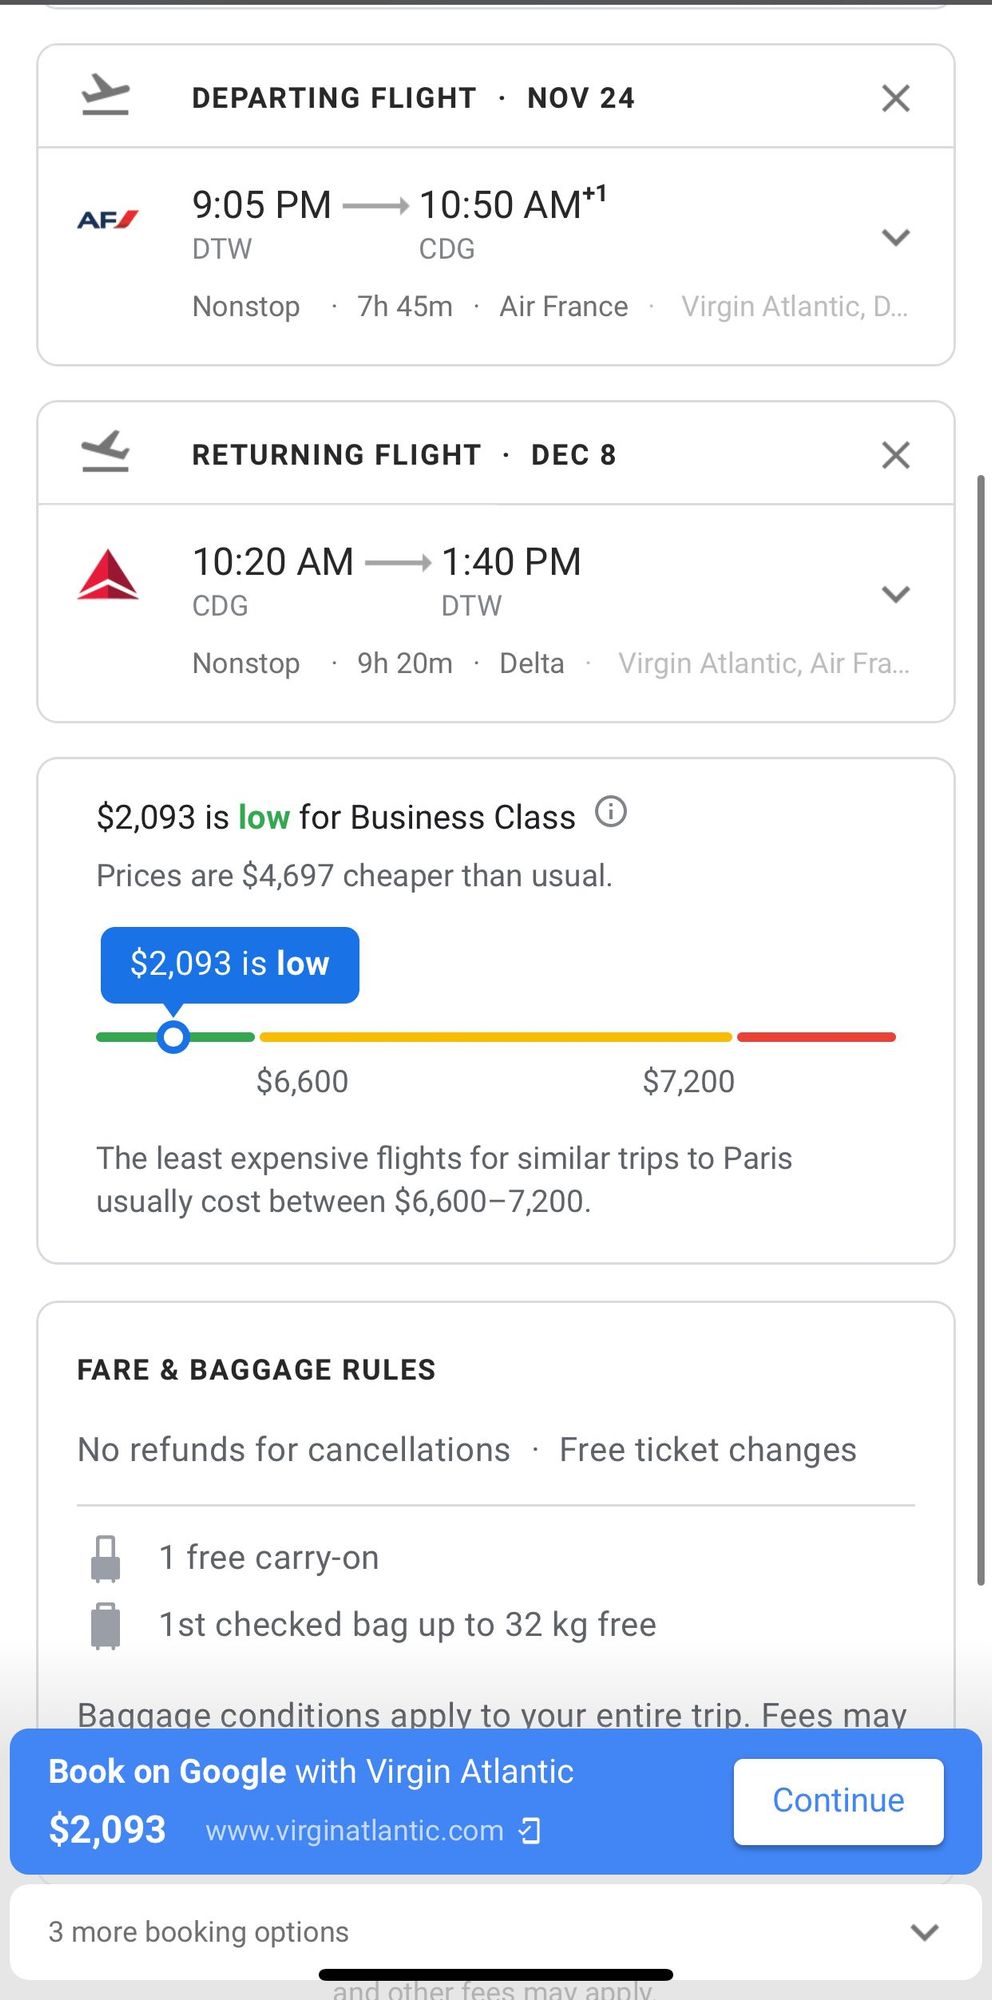Tap the external link icon beside virginatlantic.com
This screenshot has height=2000, width=992.
coord(530,1831)
